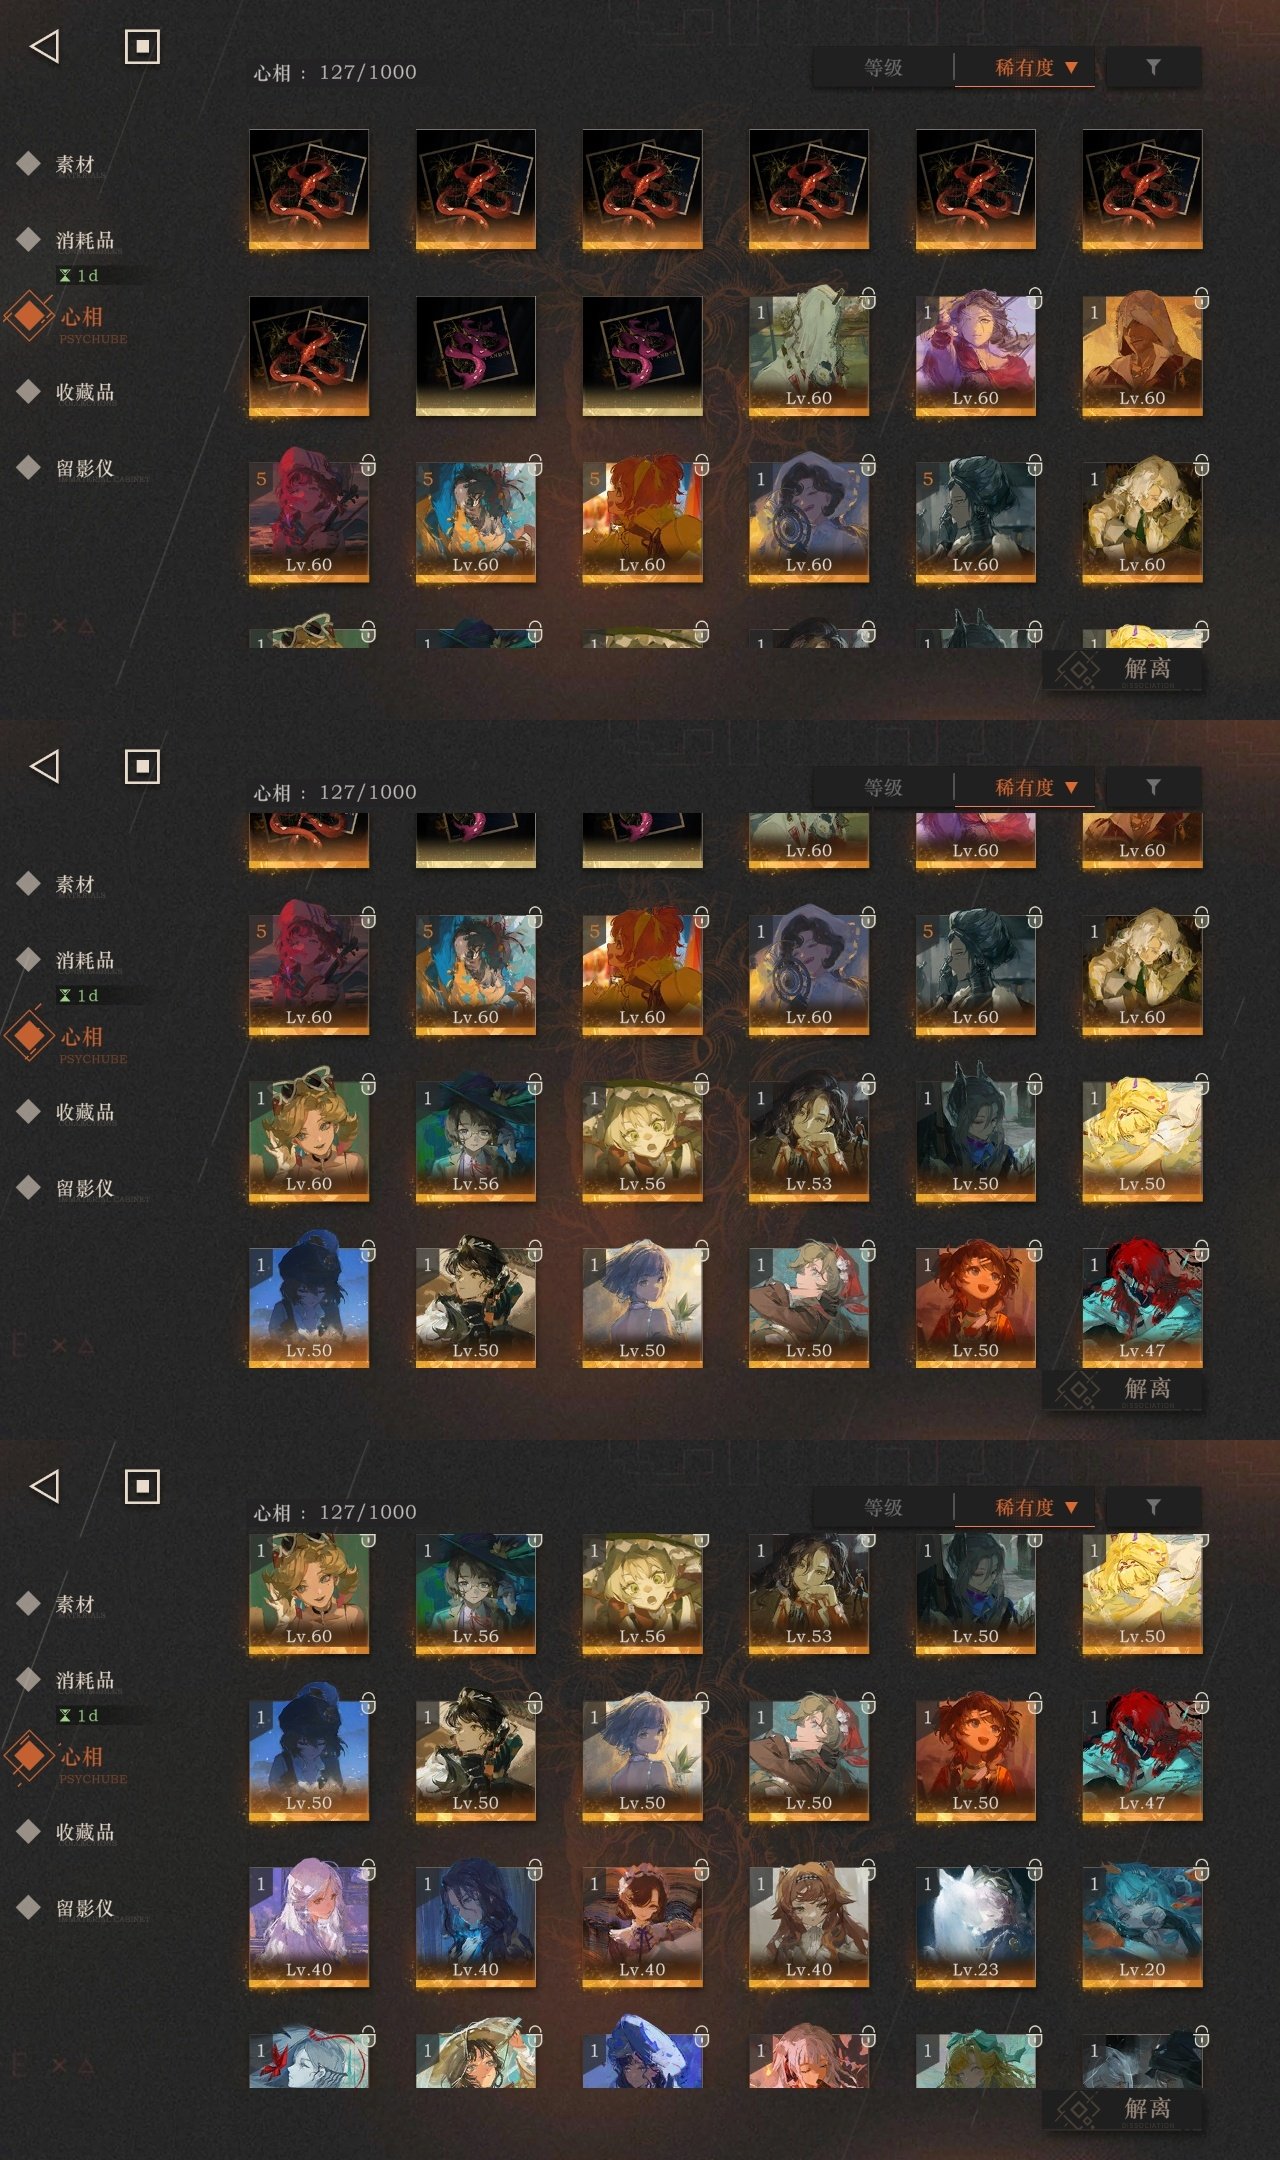Open the 收藏品 tab in the bottom screenshot
Screen dimensions: 1280x2160
coord(84,1832)
